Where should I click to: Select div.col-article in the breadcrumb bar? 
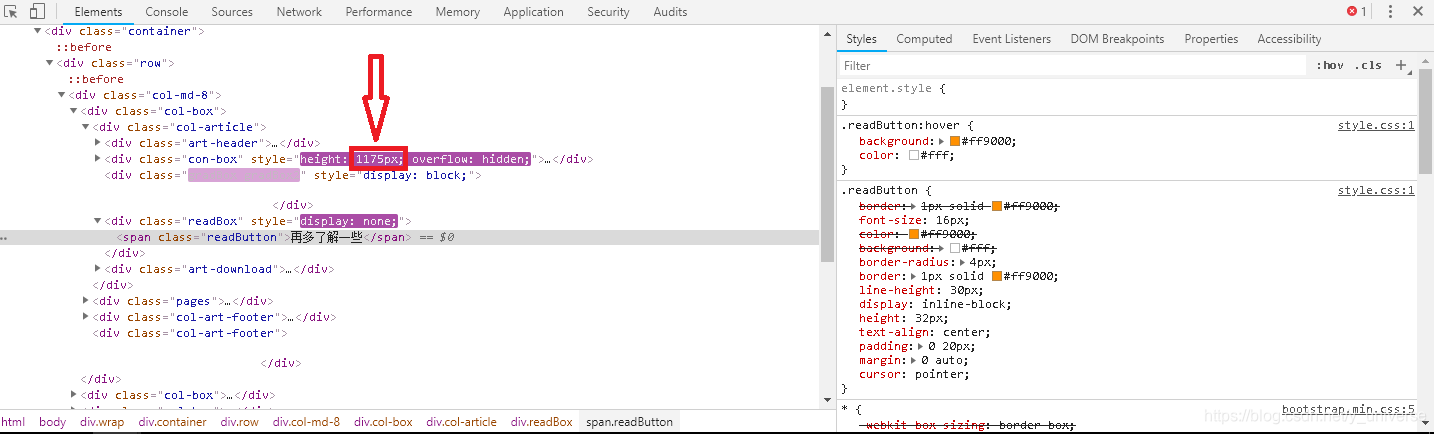pos(461,422)
